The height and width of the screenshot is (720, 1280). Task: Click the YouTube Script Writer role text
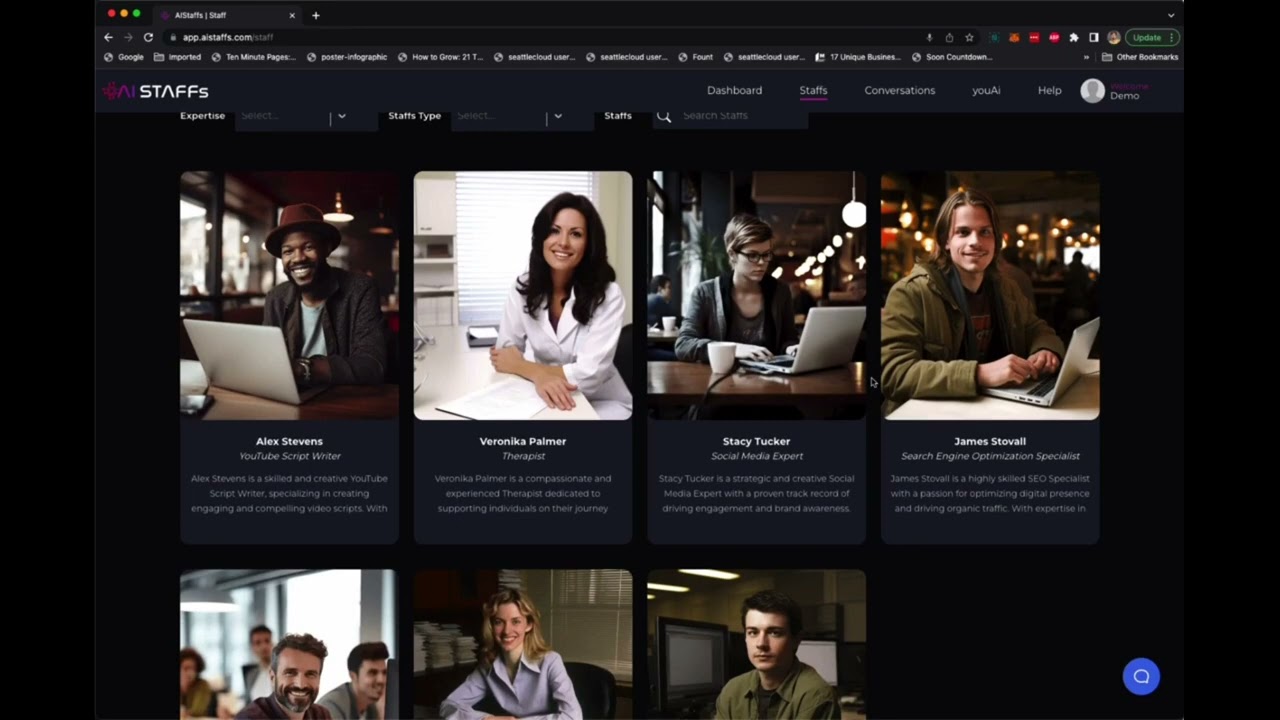point(289,456)
